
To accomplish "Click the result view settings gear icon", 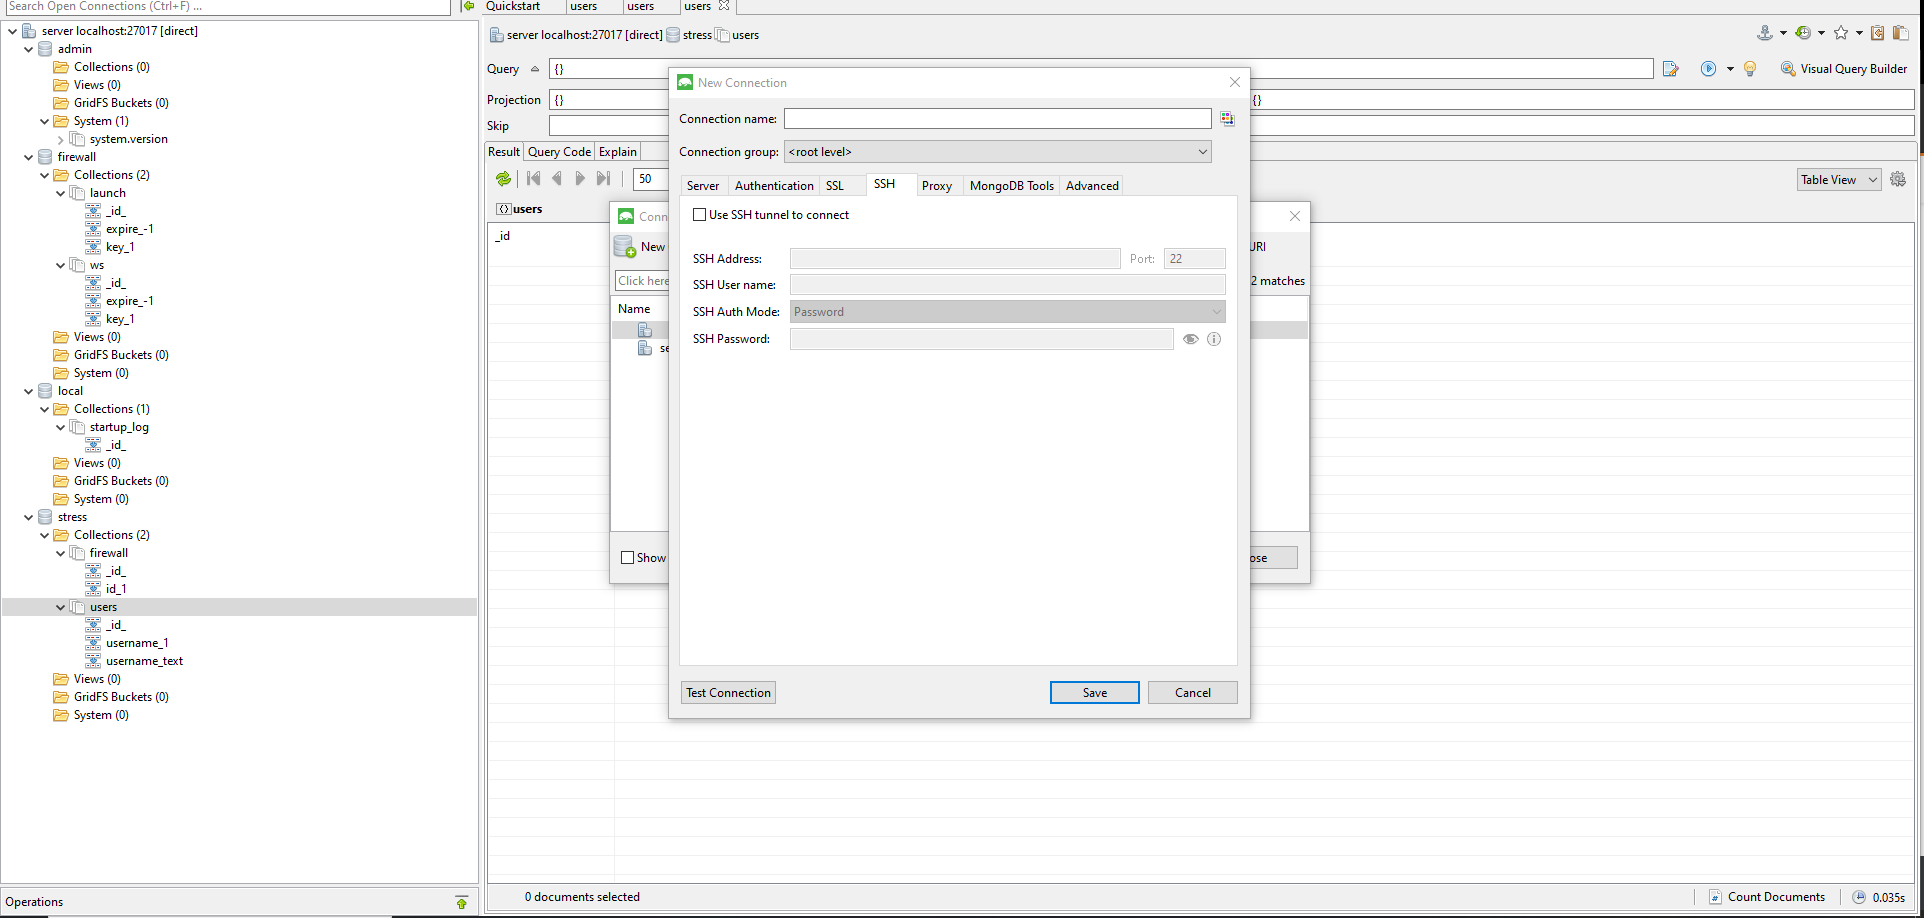I will click(1899, 179).
